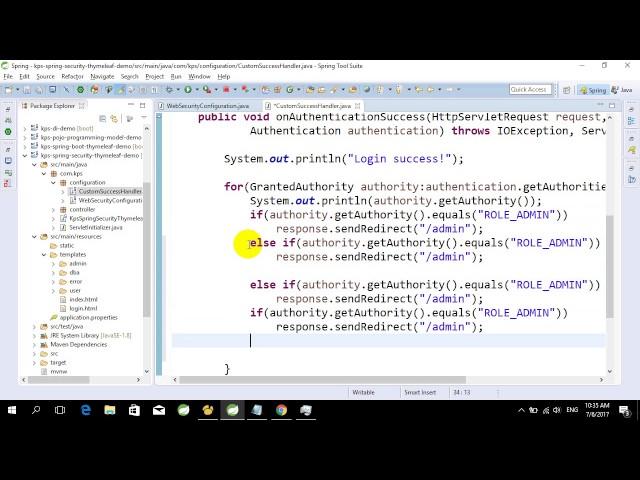
Task: Click the Smart Insert status bar entry
Action: pyautogui.click(x=420, y=392)
